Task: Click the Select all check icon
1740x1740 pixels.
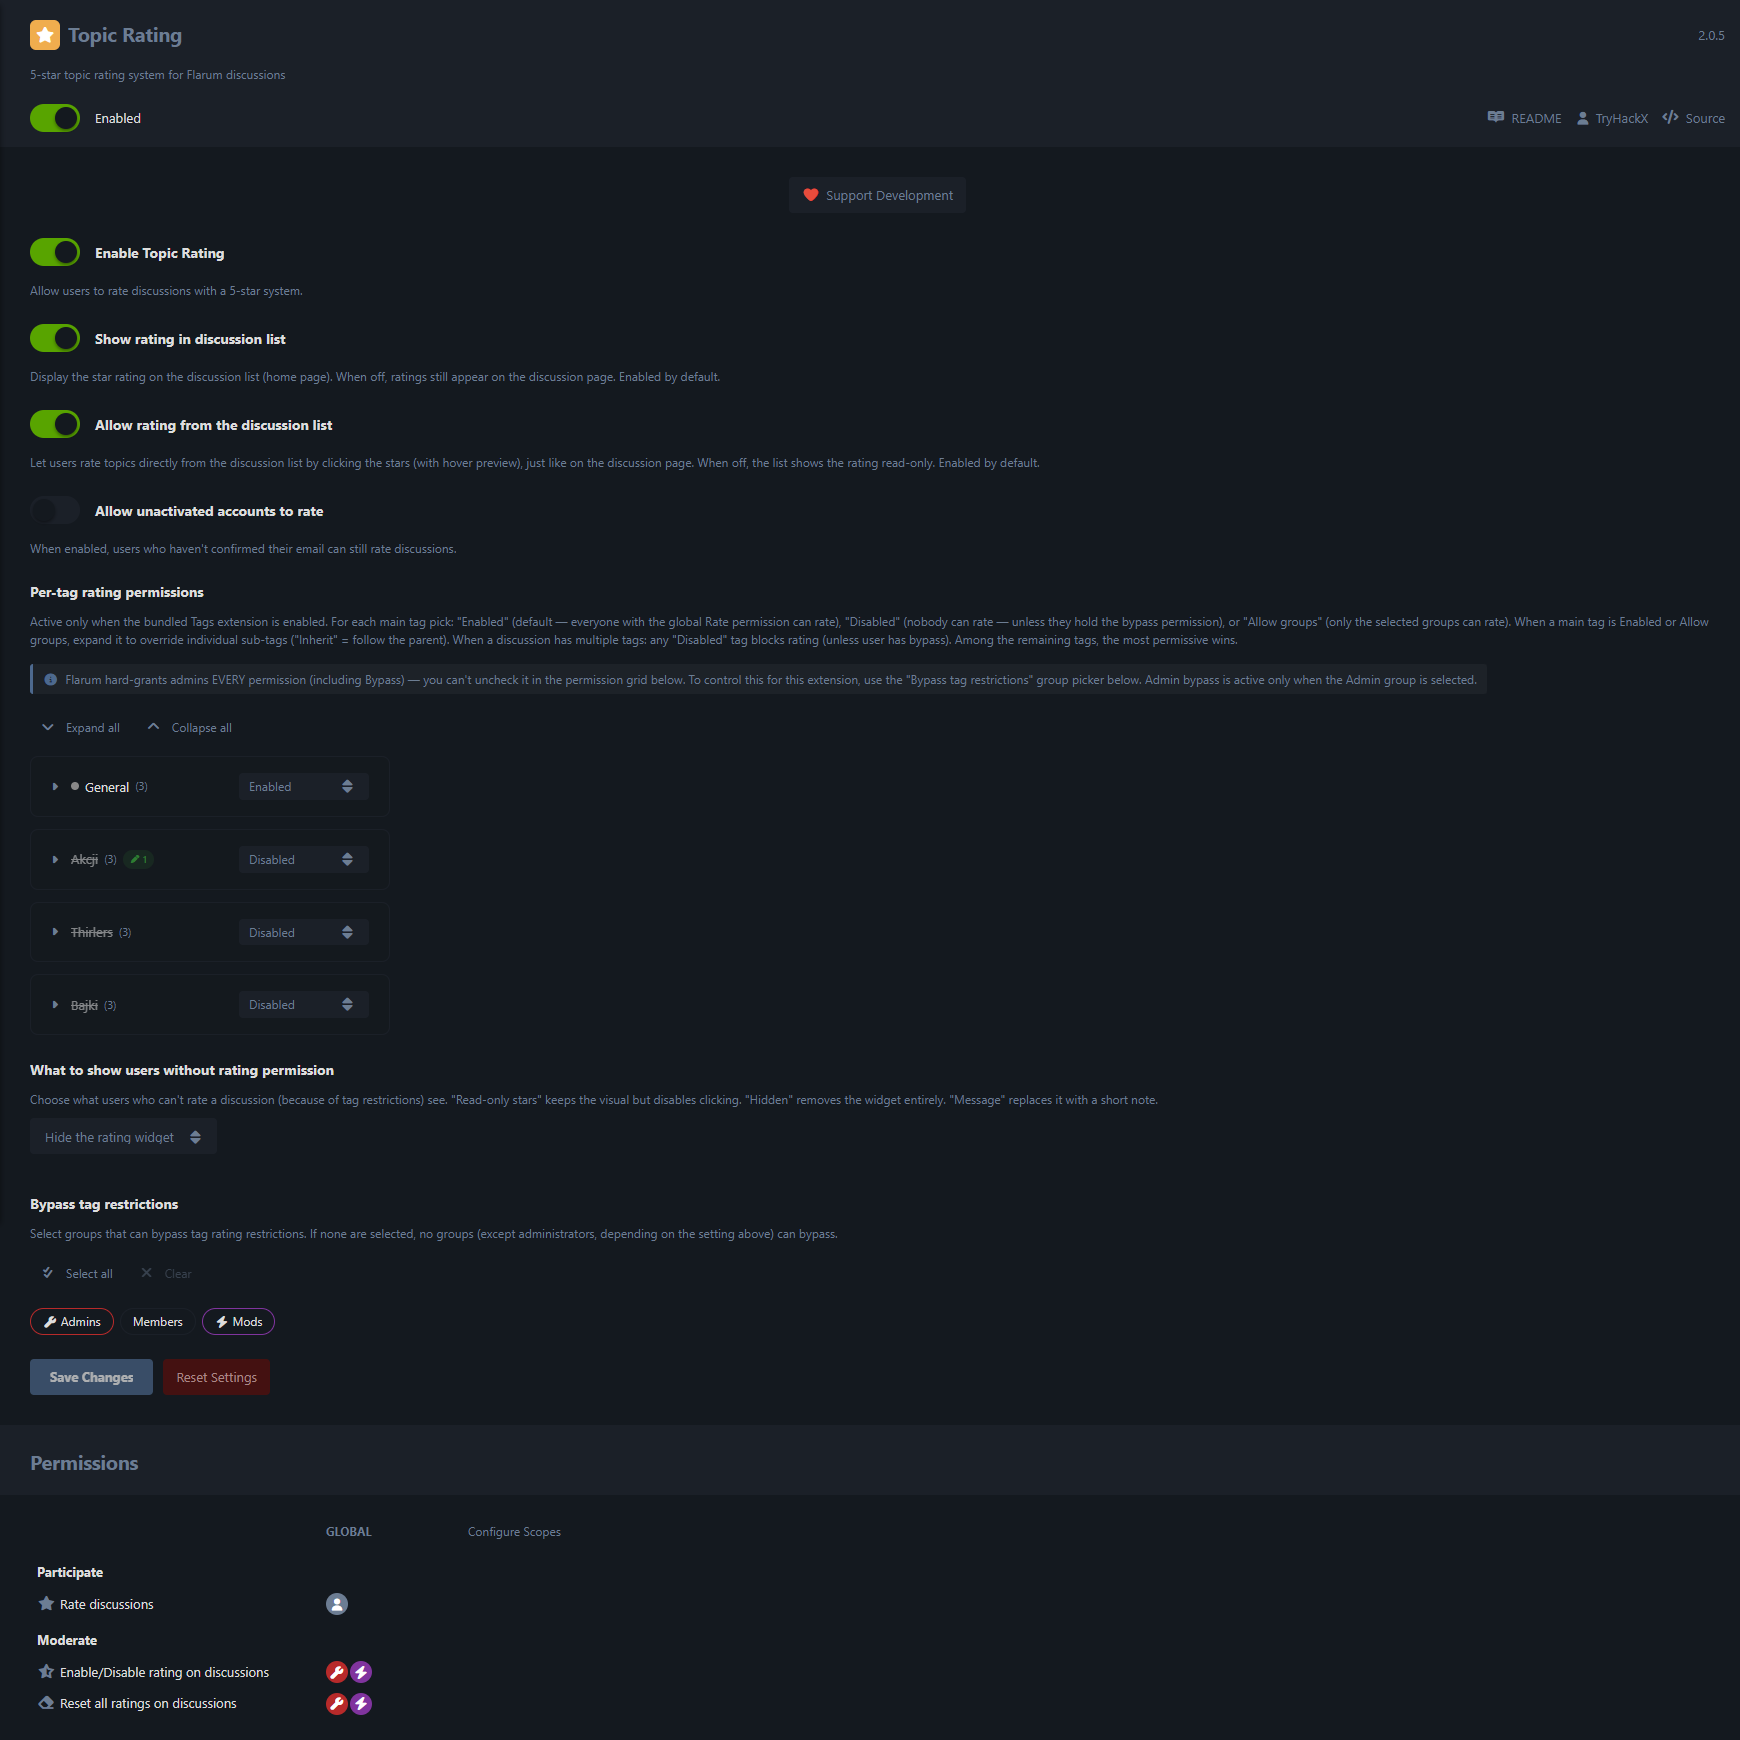Action: coord(47,1273)
